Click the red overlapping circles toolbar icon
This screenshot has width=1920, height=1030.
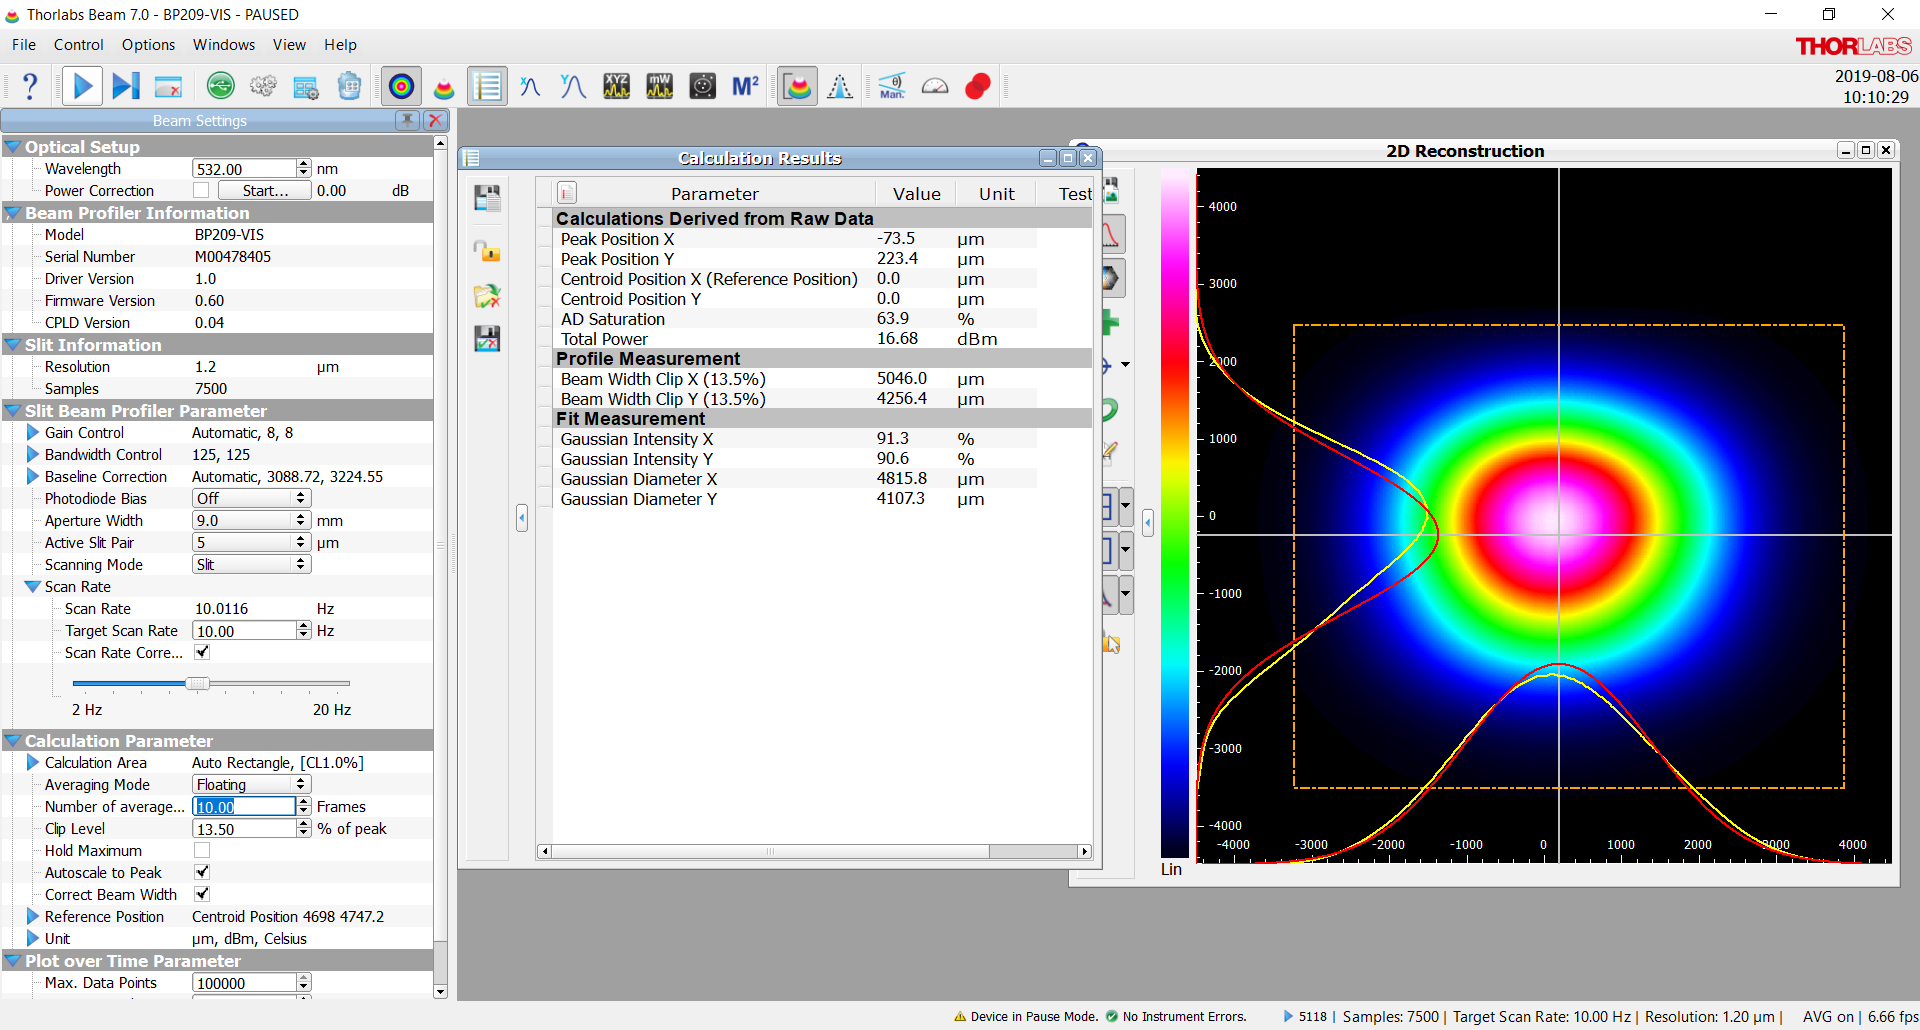click(978, 87)
